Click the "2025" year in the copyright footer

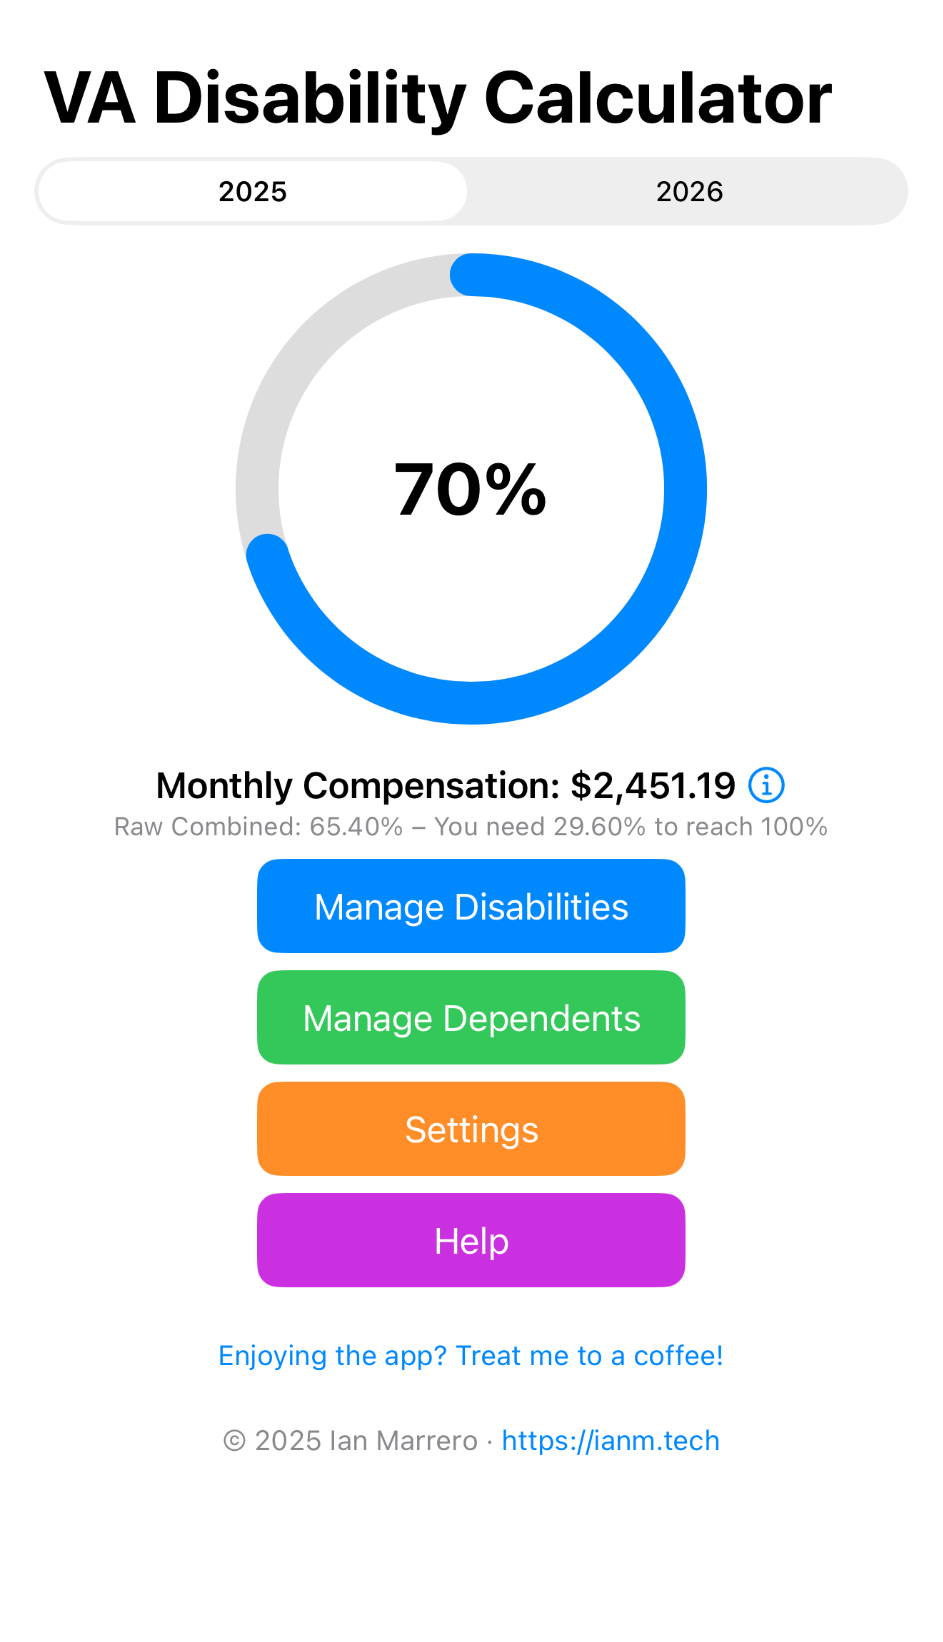(x=287, y=1440)
